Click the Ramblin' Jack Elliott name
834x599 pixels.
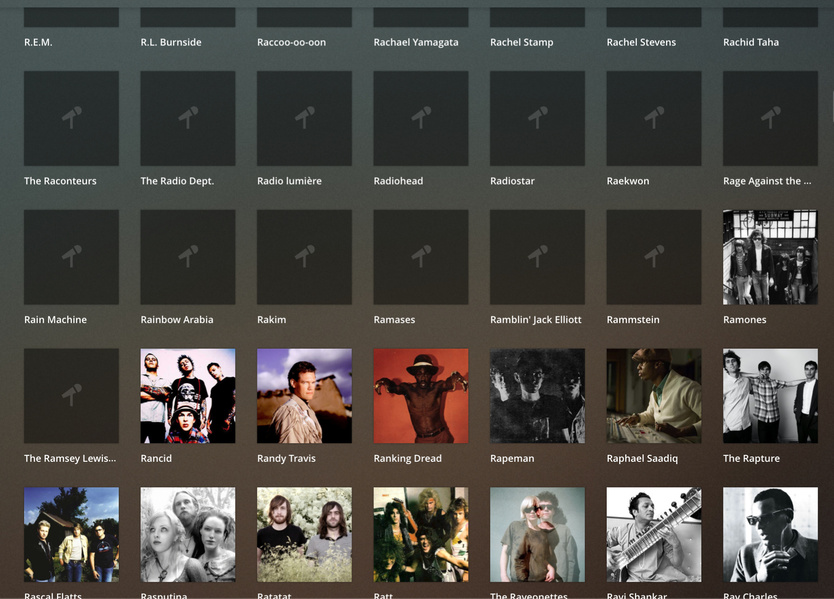[536, 320]
